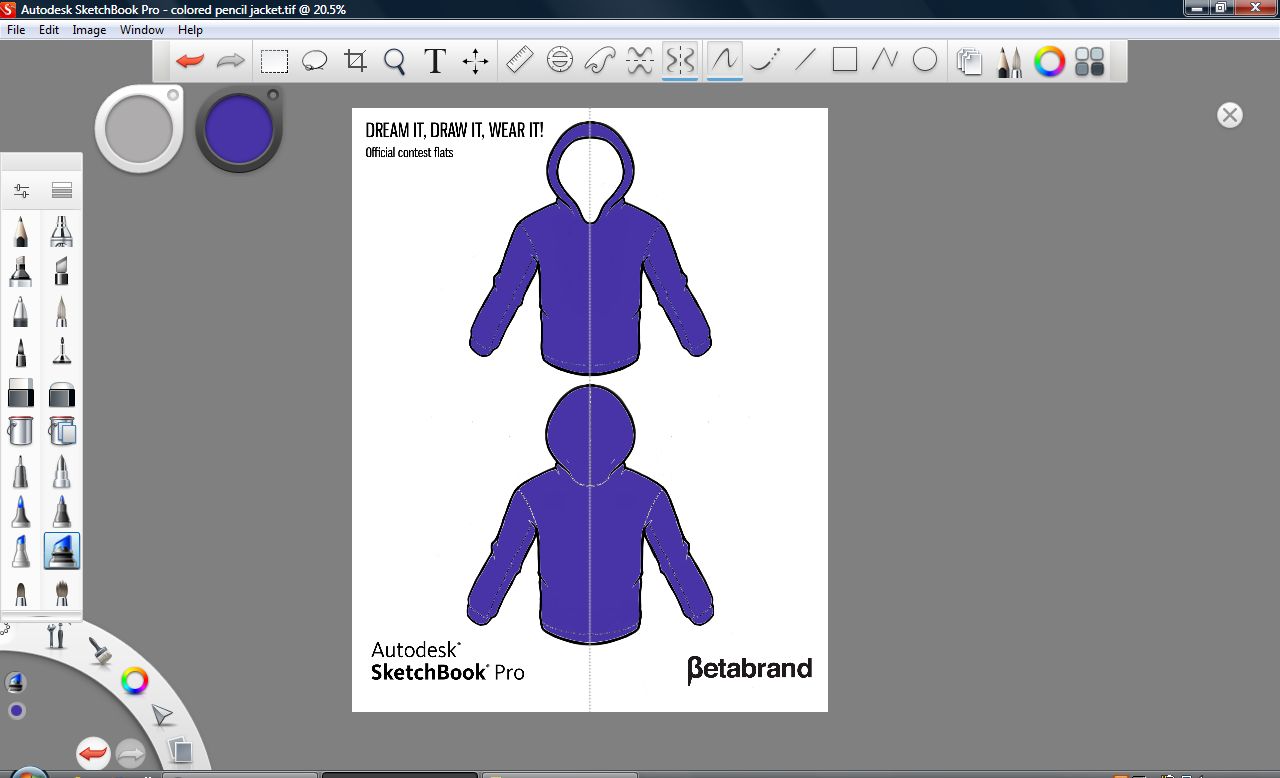Open the Edit menu
The width and height of the screenshot is (1280, 778).
[49, 30]
